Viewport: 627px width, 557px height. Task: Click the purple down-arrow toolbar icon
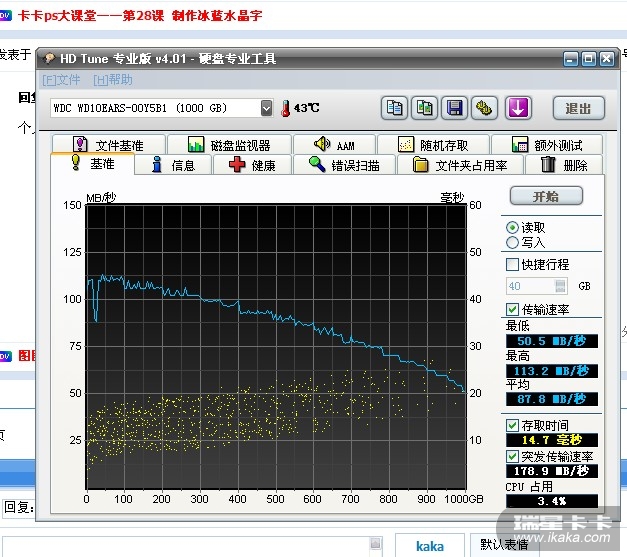pos(517,108)
